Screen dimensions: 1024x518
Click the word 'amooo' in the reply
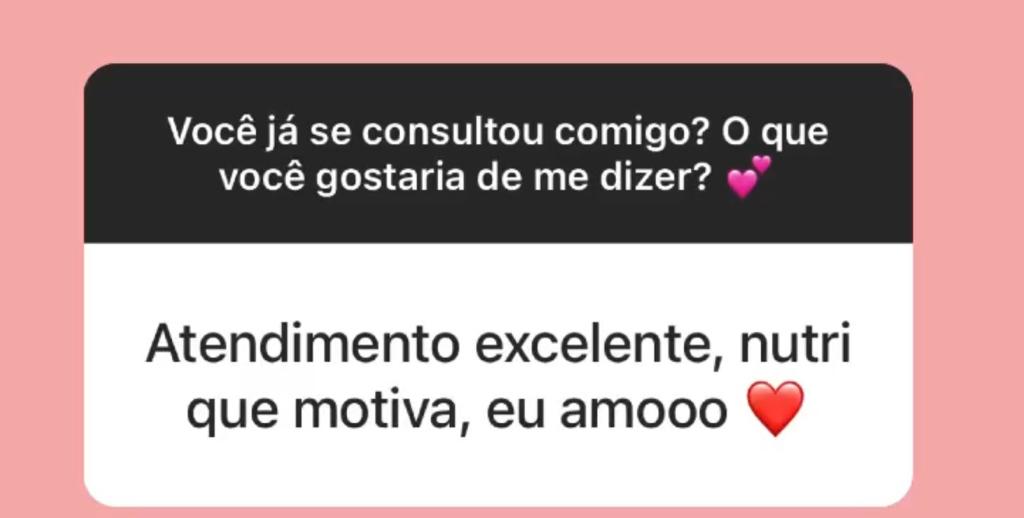pyautogui.click(x=644, y=413)
